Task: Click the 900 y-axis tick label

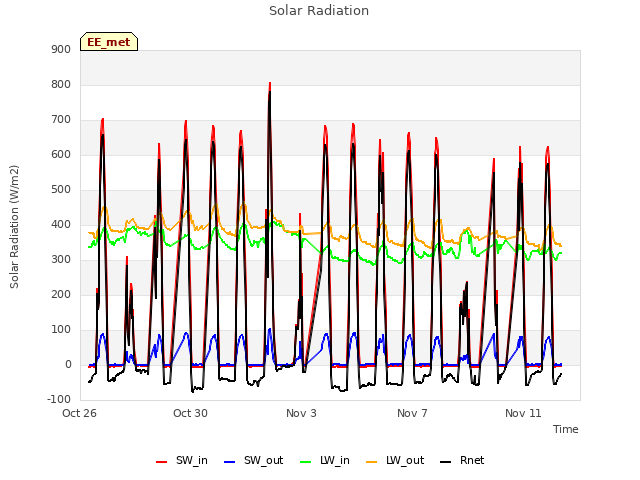Action: [x=61, y=50]
